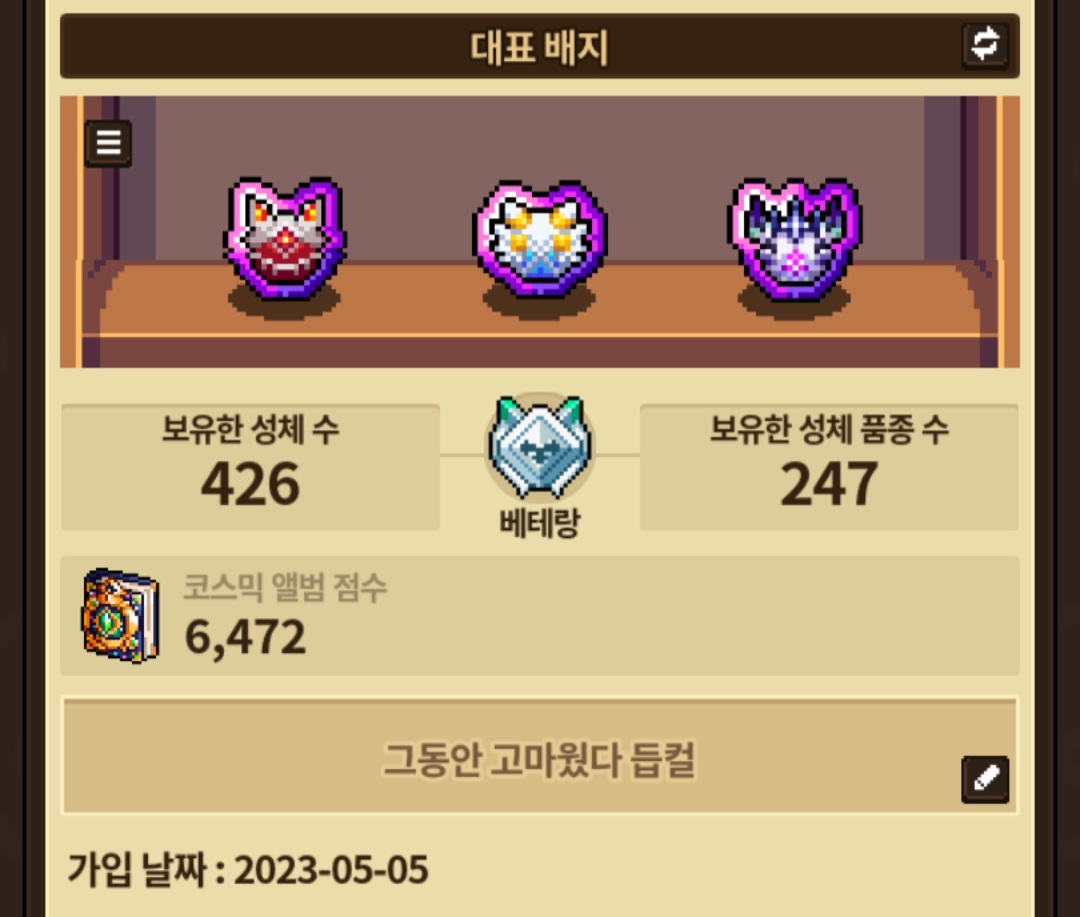
Task: Tap the 426 adult count number
Action: point(250,484)
